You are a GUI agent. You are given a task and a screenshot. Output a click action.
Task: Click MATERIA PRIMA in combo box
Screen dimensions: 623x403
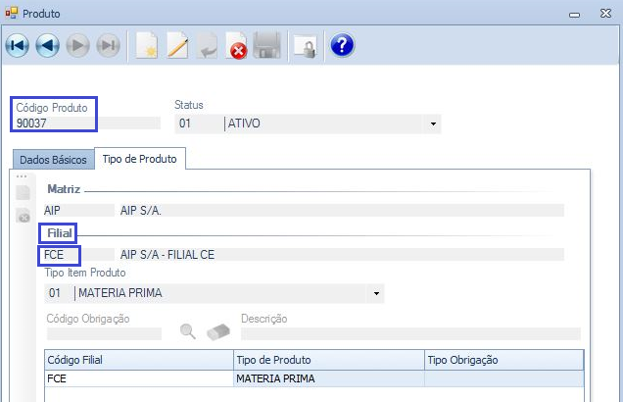120,293
